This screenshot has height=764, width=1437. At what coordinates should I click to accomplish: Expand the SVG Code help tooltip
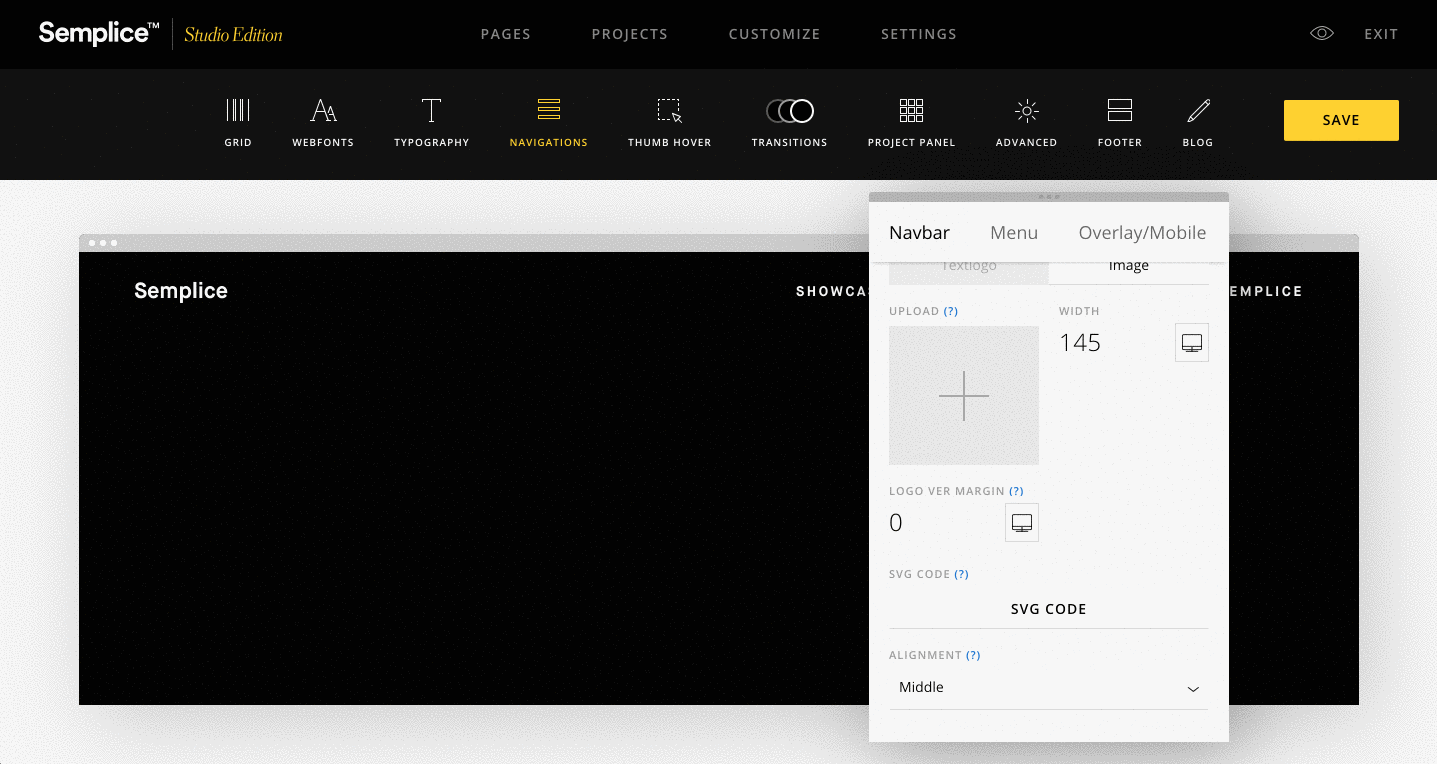961,574
